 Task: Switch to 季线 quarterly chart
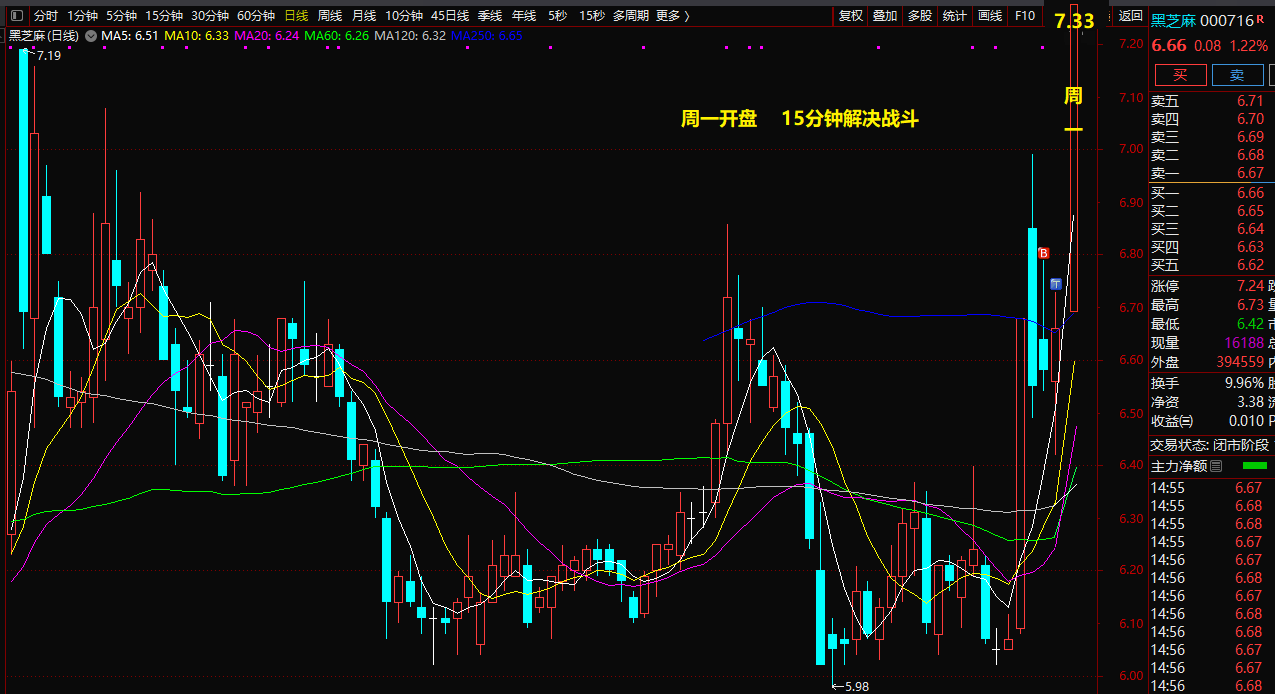click(x=490, y=16)
